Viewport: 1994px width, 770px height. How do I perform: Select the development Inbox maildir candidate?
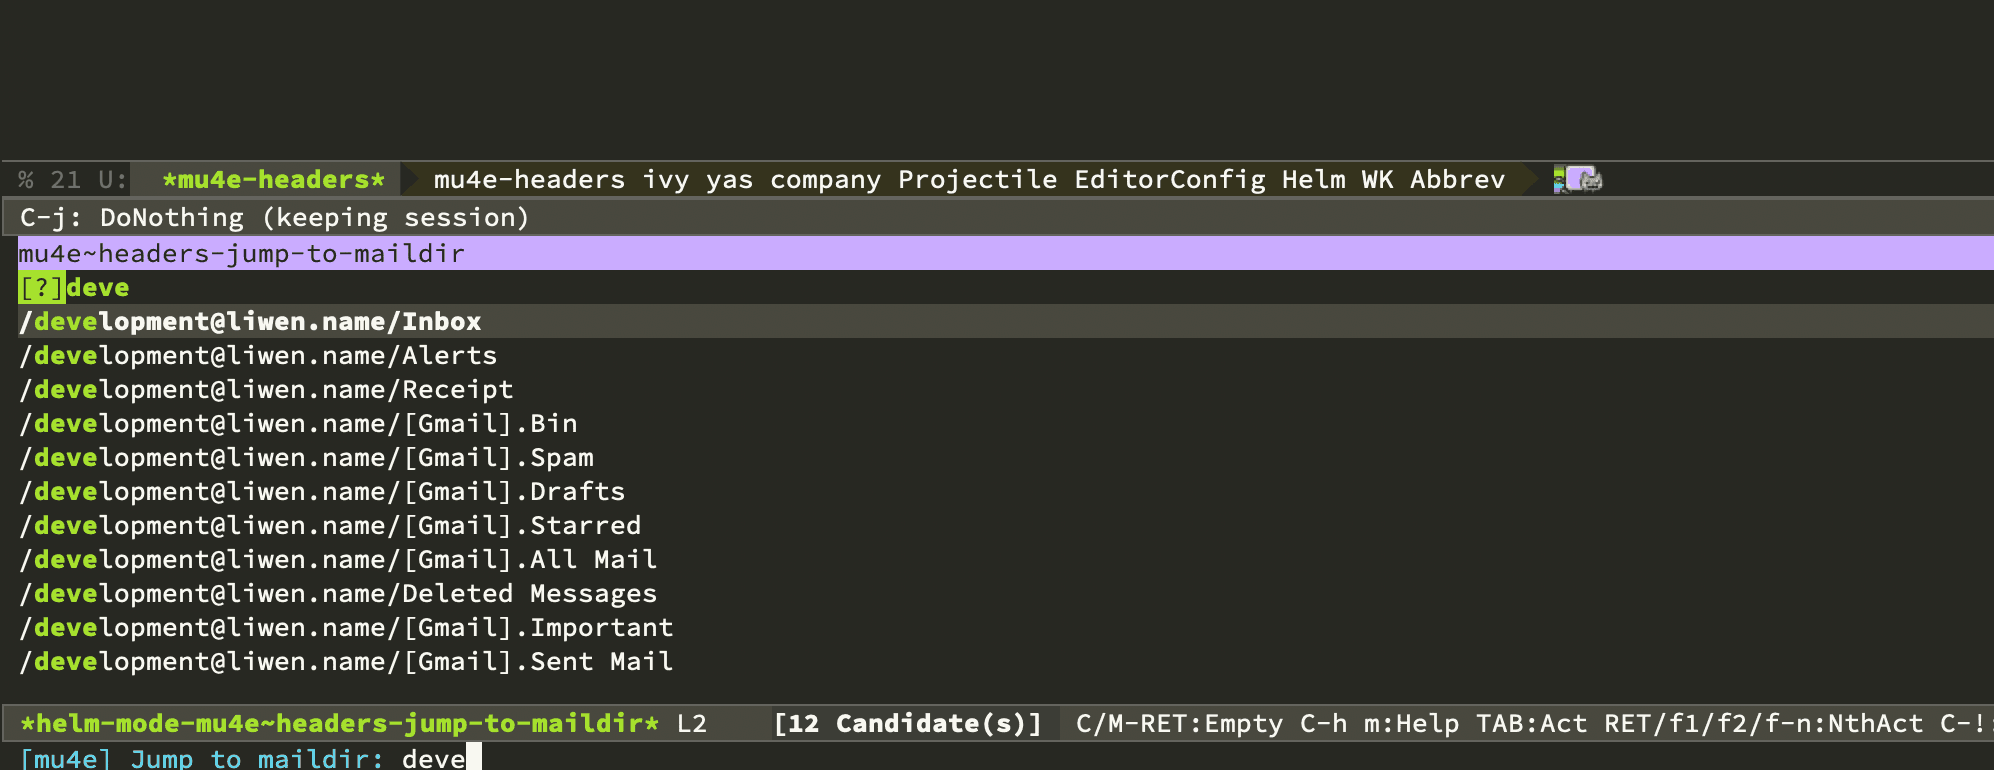(x=250, y=322)
